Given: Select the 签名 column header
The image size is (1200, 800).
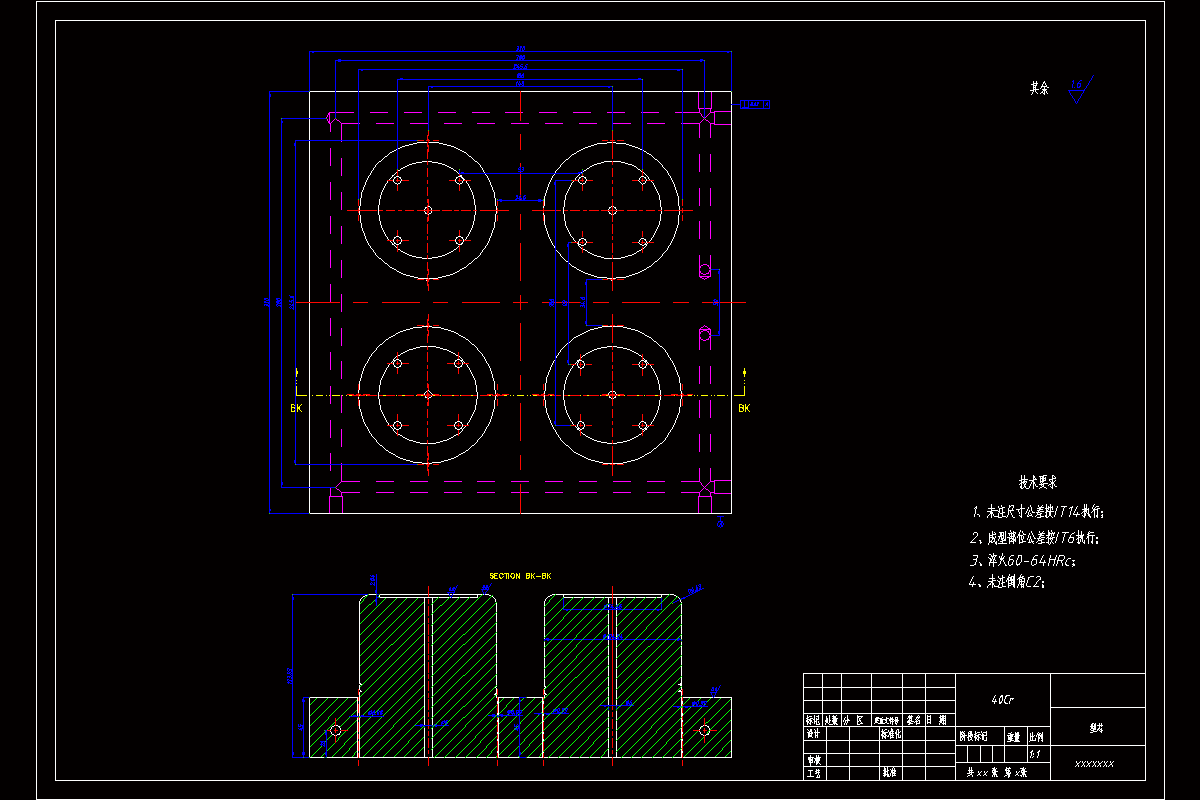Looking at the screenshot, I should pyautogui.click(x=914, y=720).
